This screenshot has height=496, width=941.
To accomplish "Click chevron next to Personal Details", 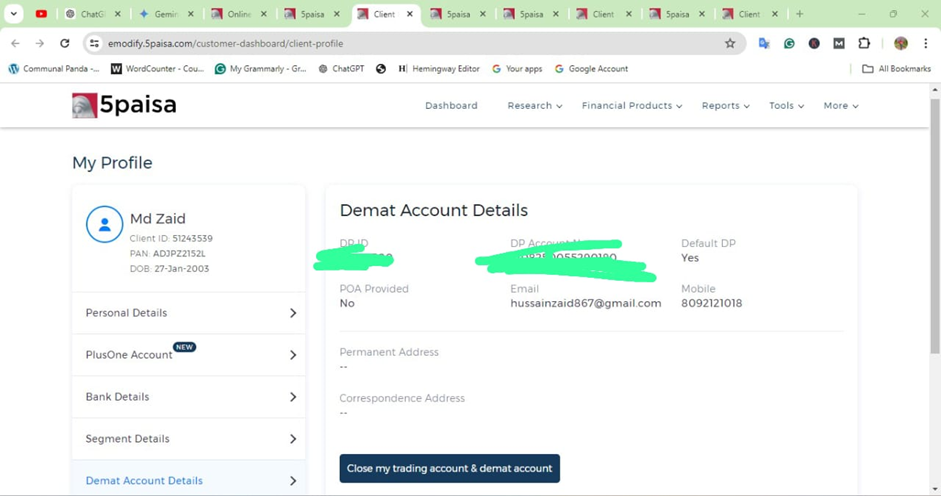I will tap(293, 313).
